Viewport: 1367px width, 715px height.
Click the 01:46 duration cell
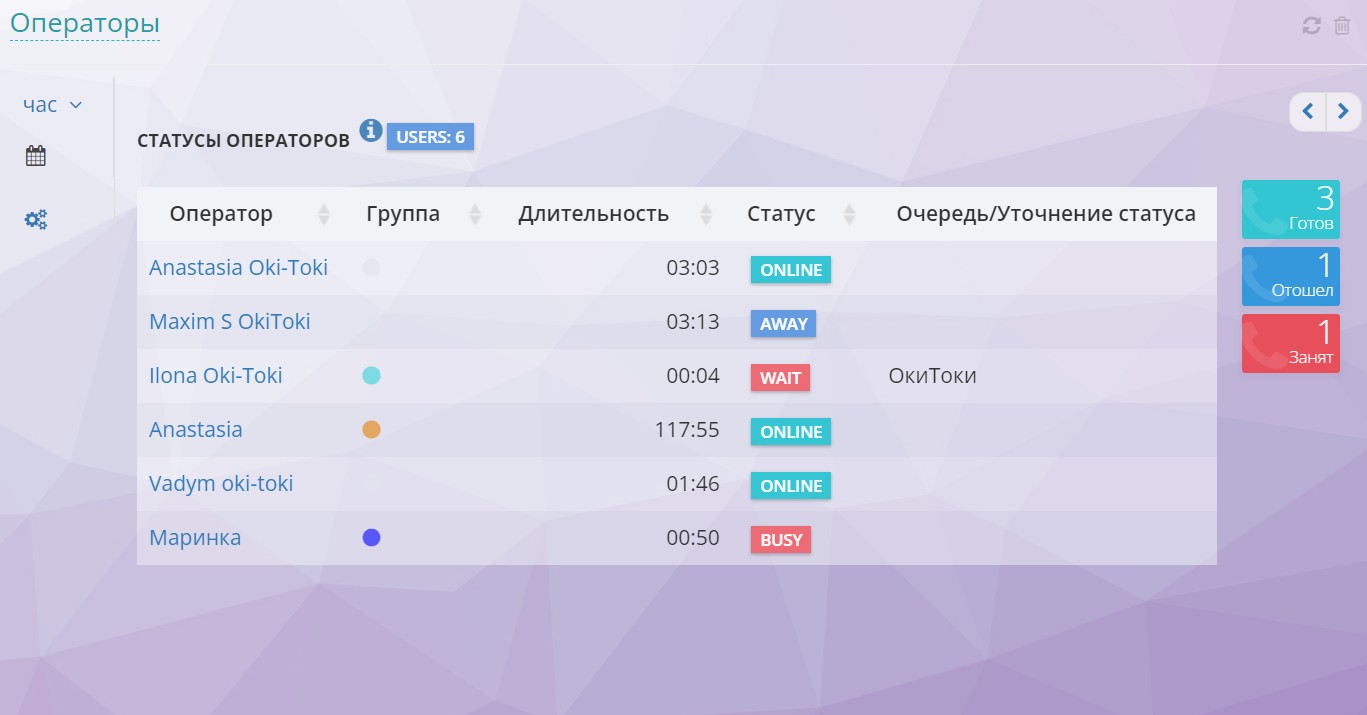(x=693, y=484)
